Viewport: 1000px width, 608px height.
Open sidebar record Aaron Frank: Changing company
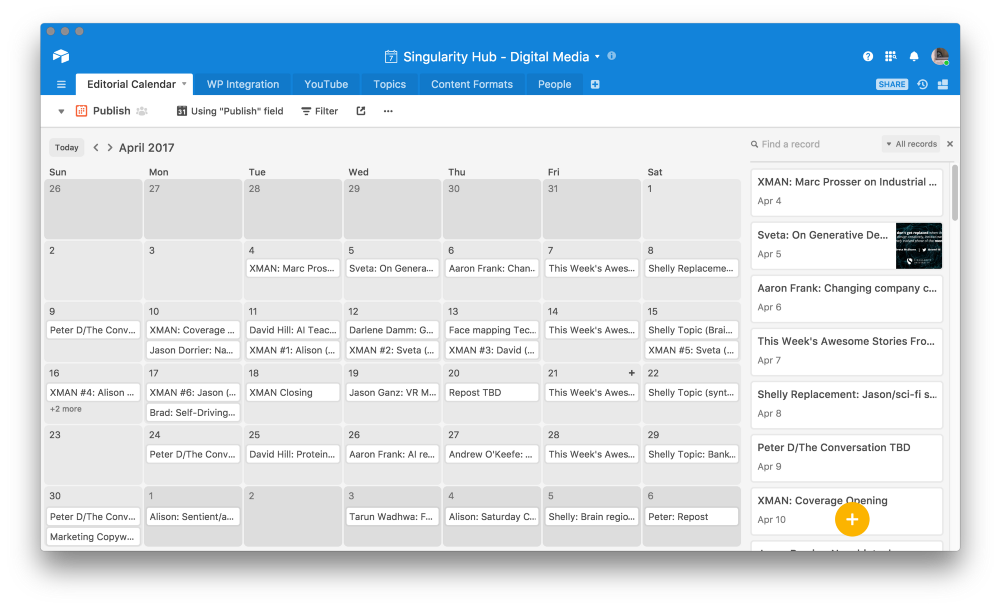point(847,298)
